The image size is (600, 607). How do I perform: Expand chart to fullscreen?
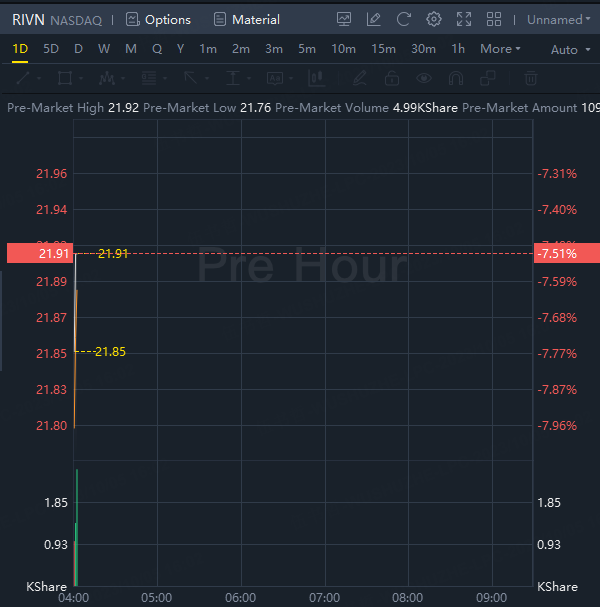coord(464,19)
